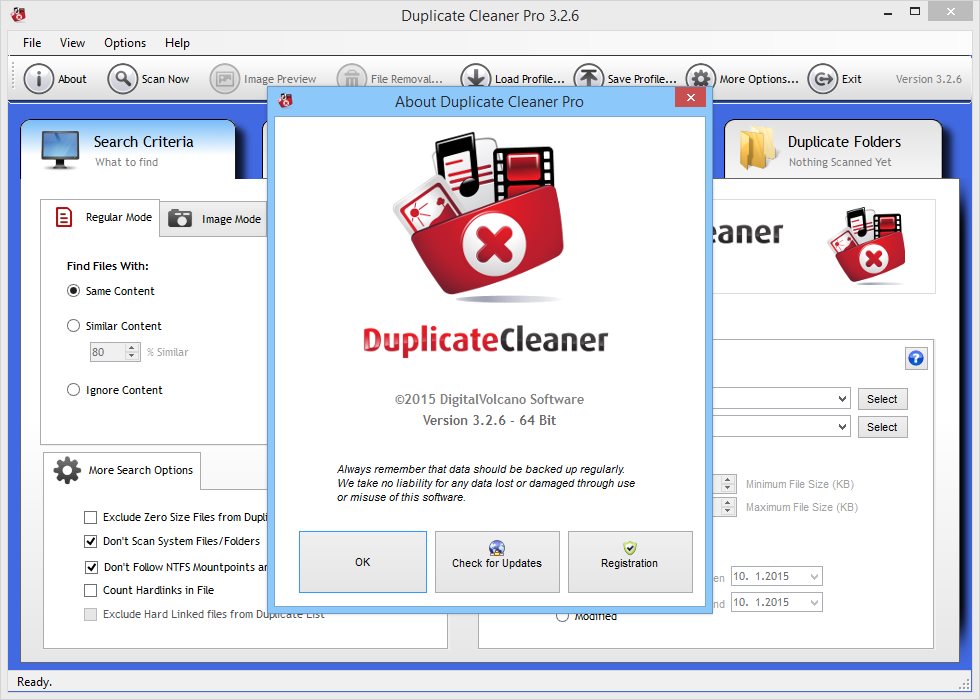Enable Exclude Zero Size Files checkbox
Viewport: 980px width, 700px height.
pos(91,518)
